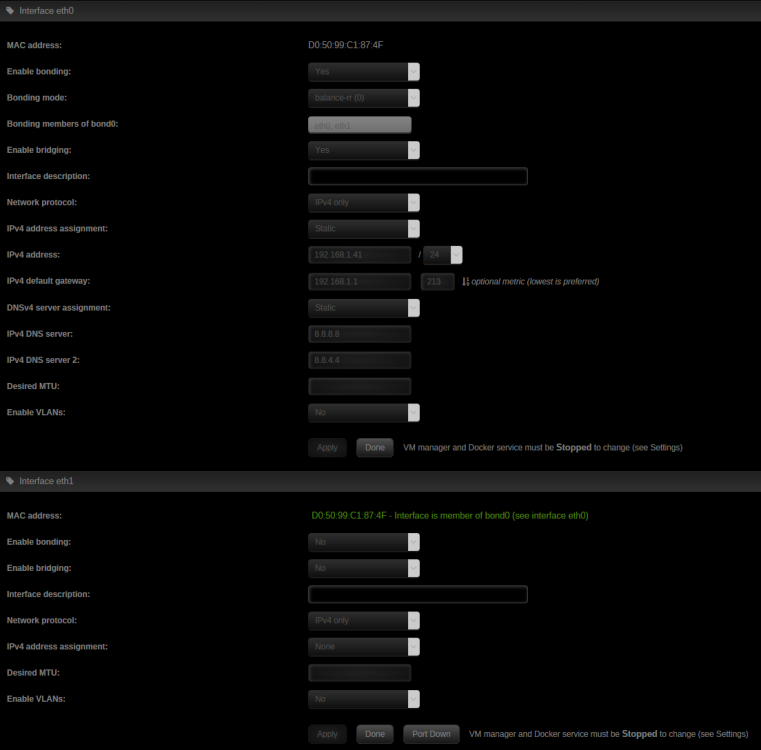Click the optional metric hint text
This screenshot has width=761, height=750.
tap(535, 282)
